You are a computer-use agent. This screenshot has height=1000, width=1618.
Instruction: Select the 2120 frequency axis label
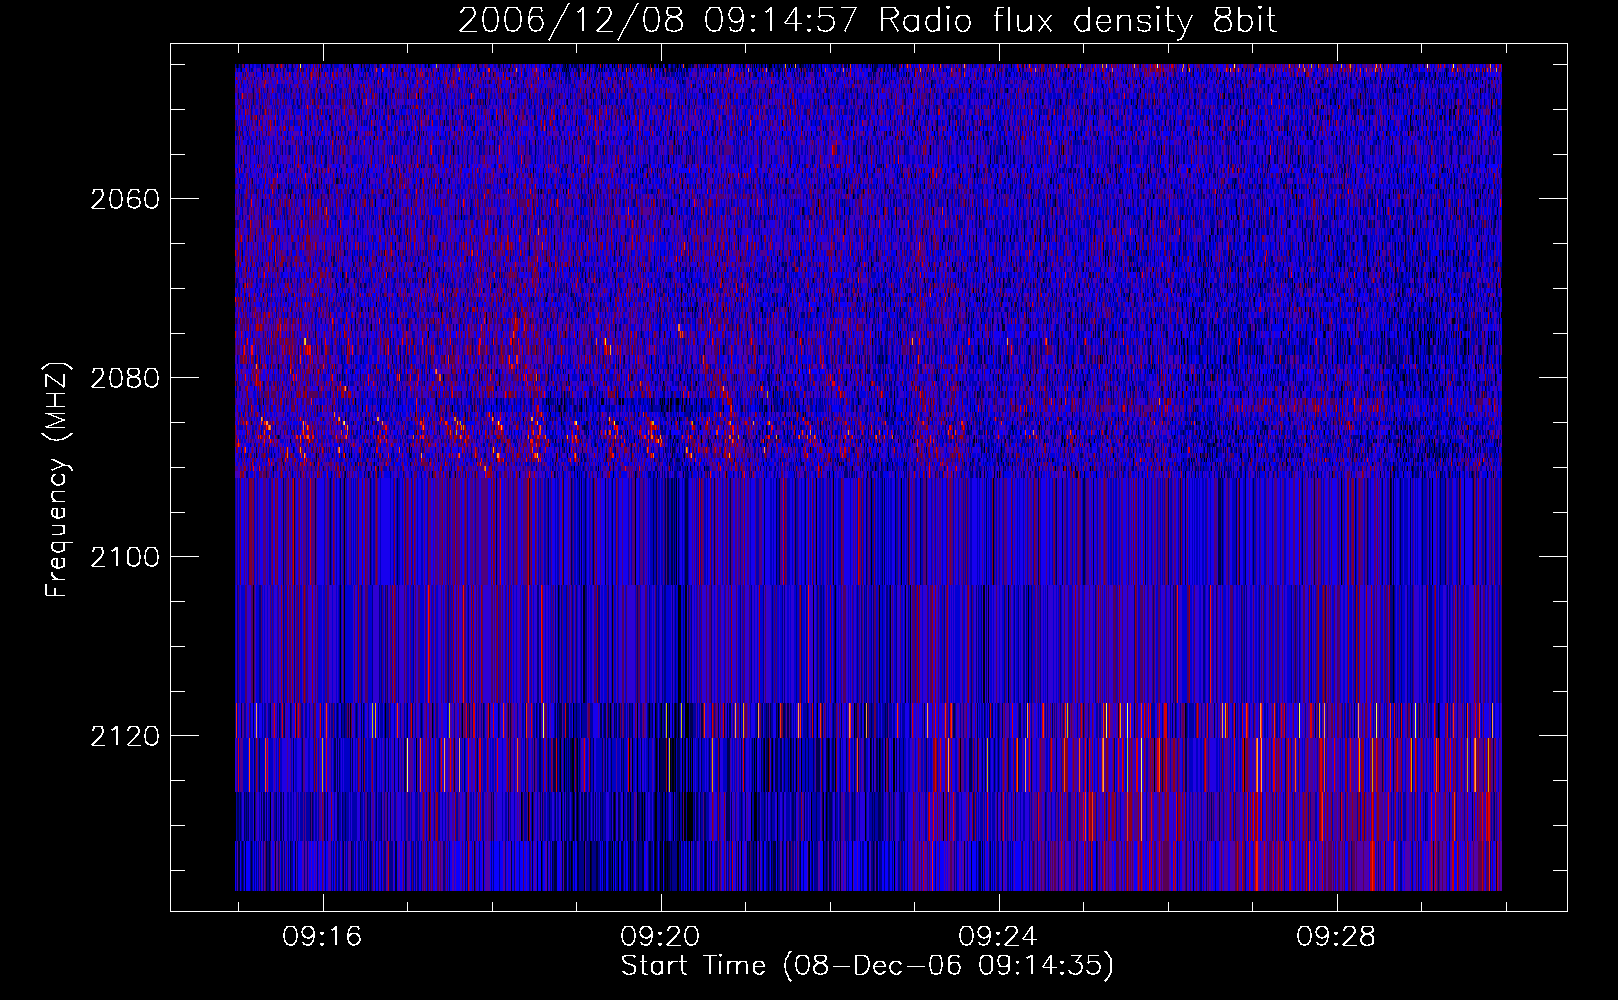click(125, 736)
